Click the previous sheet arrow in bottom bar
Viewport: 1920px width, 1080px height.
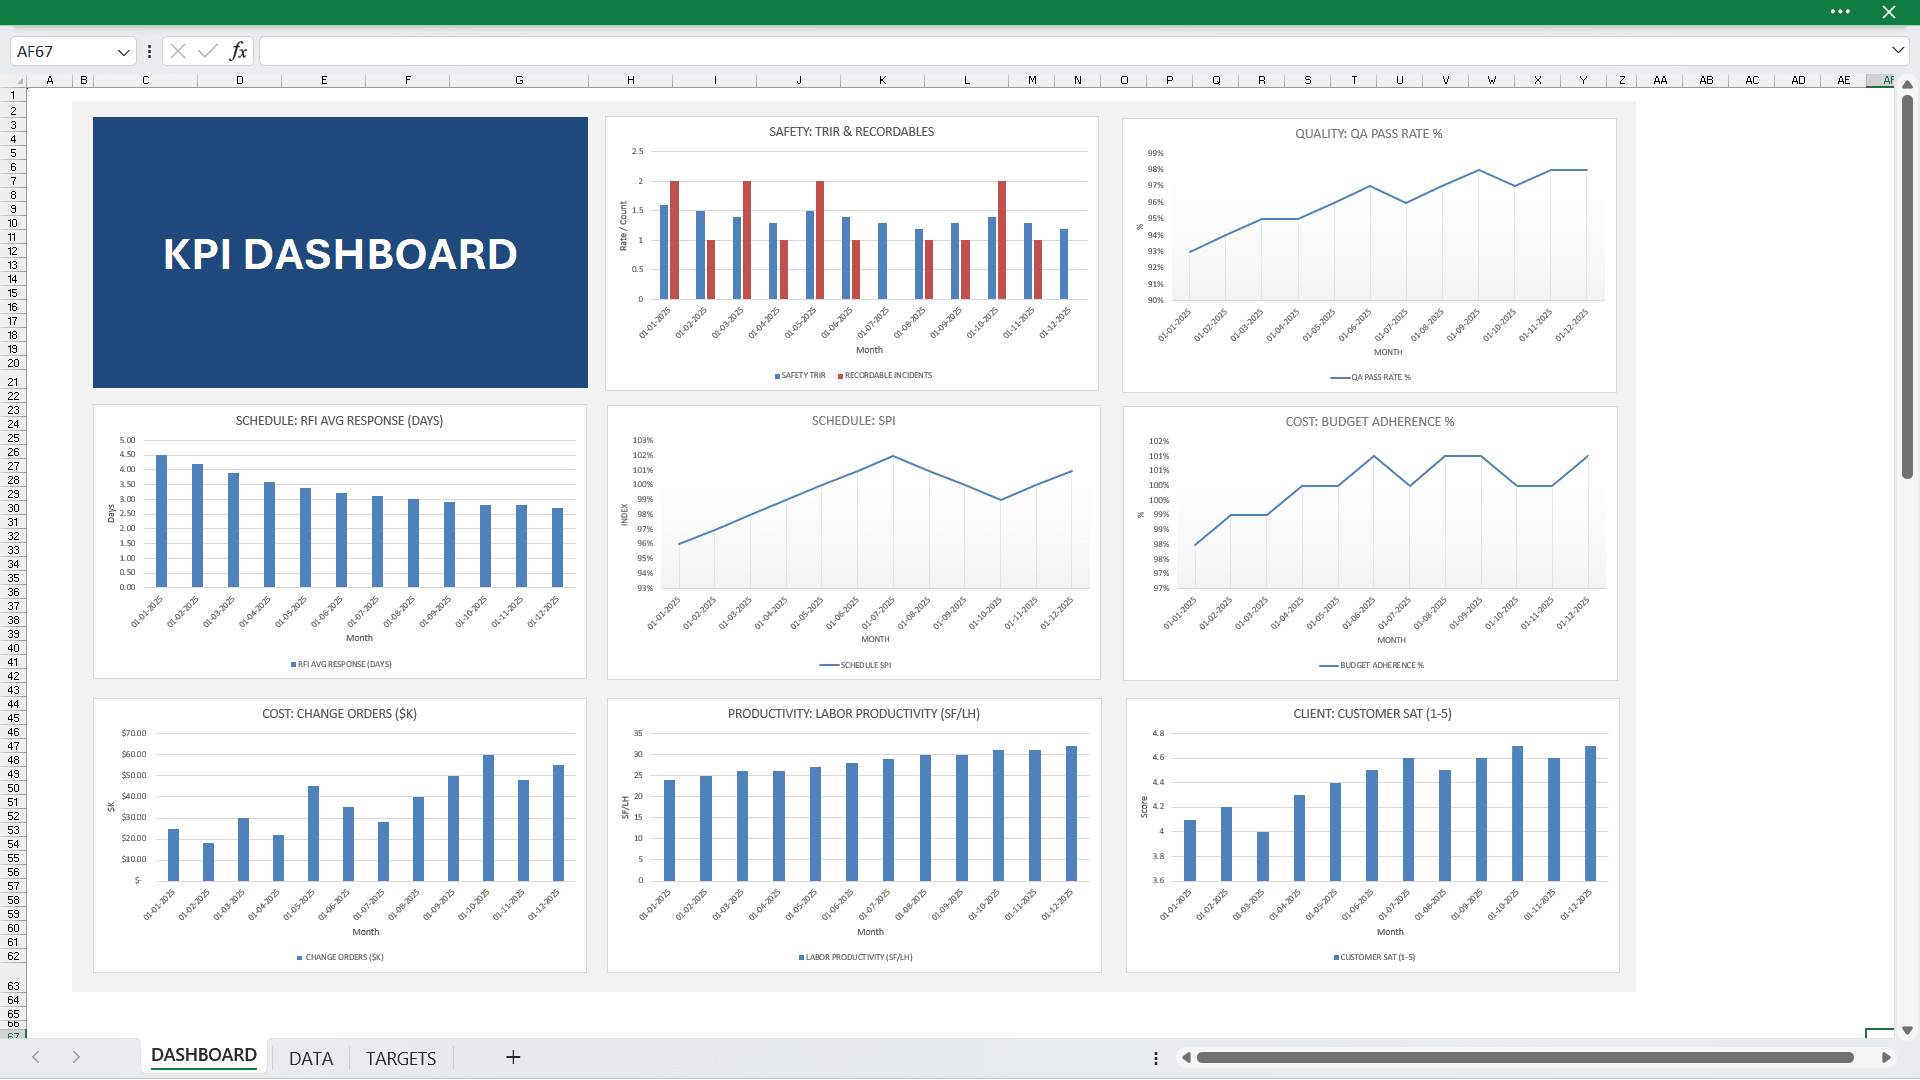(x=36, y=1057)
